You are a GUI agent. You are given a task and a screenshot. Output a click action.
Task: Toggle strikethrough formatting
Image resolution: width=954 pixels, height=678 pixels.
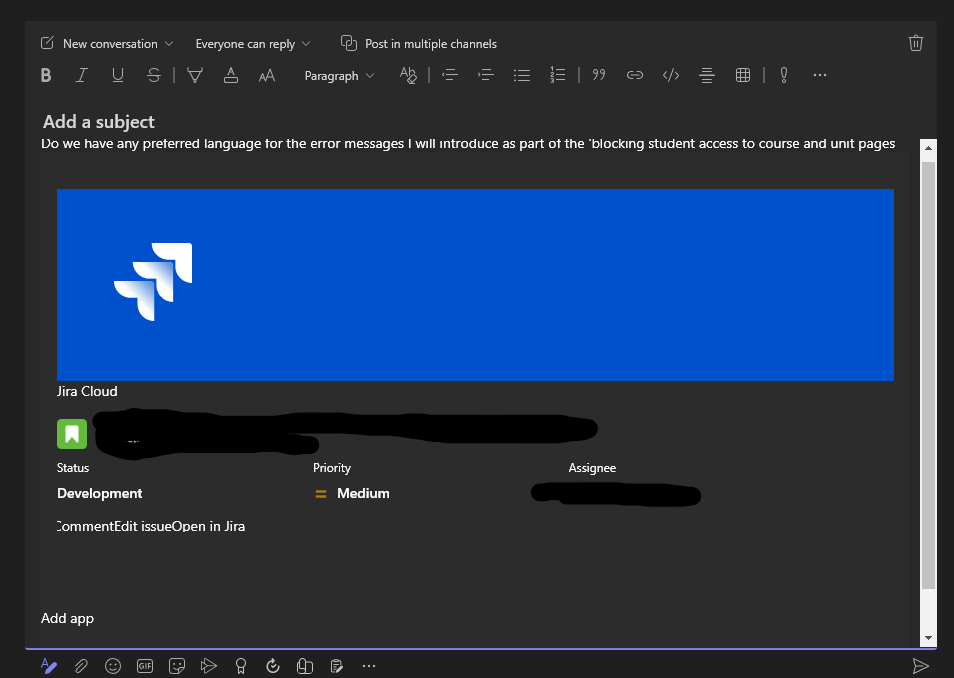click(x=152, y=75)
